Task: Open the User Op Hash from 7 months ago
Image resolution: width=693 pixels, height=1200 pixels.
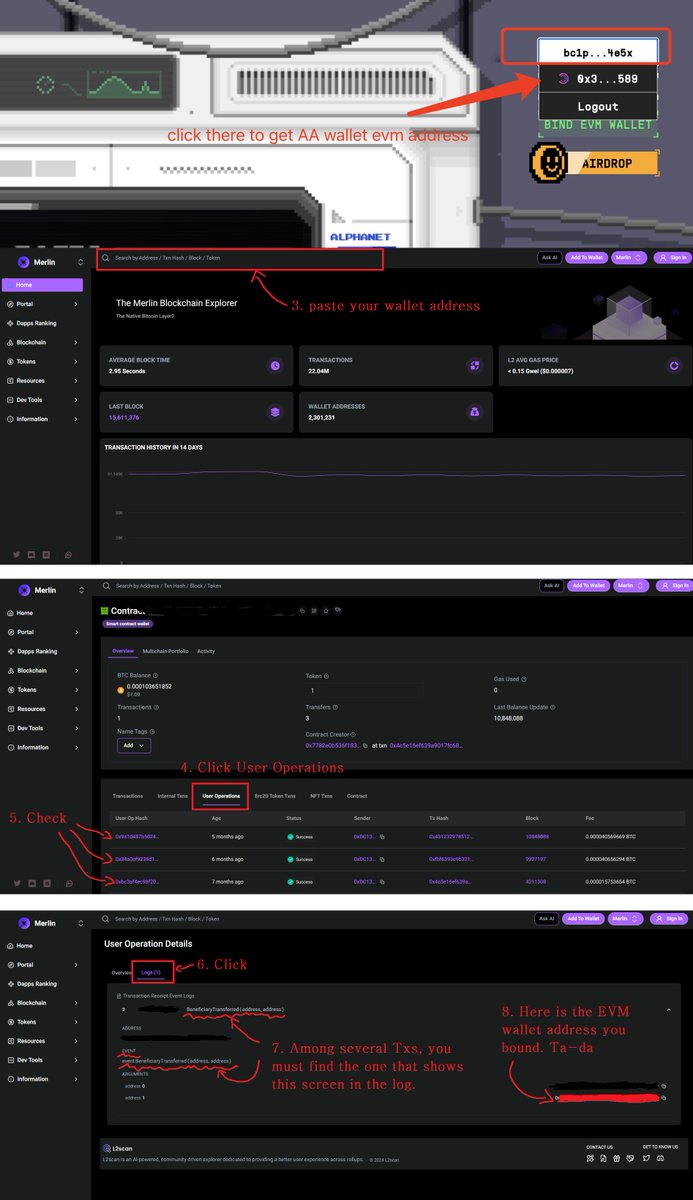Action: (136, 881)
